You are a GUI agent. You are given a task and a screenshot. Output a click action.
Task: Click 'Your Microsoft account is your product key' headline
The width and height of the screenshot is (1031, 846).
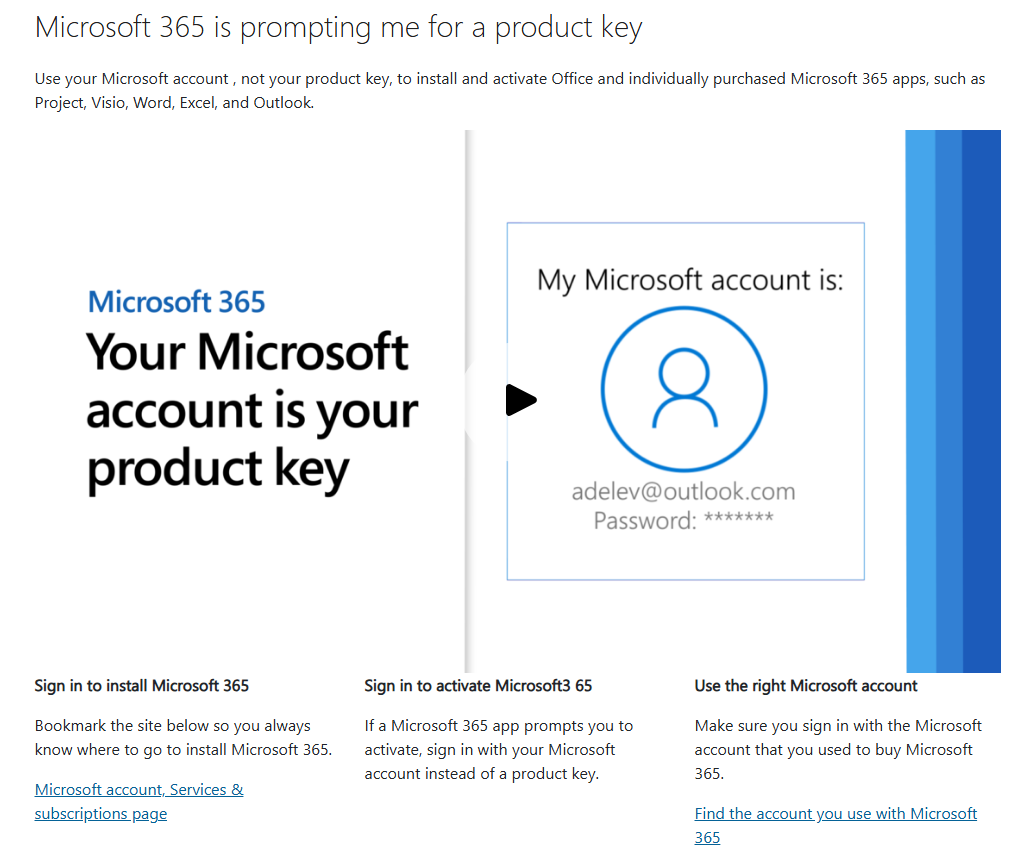click(x=252, y=411)
